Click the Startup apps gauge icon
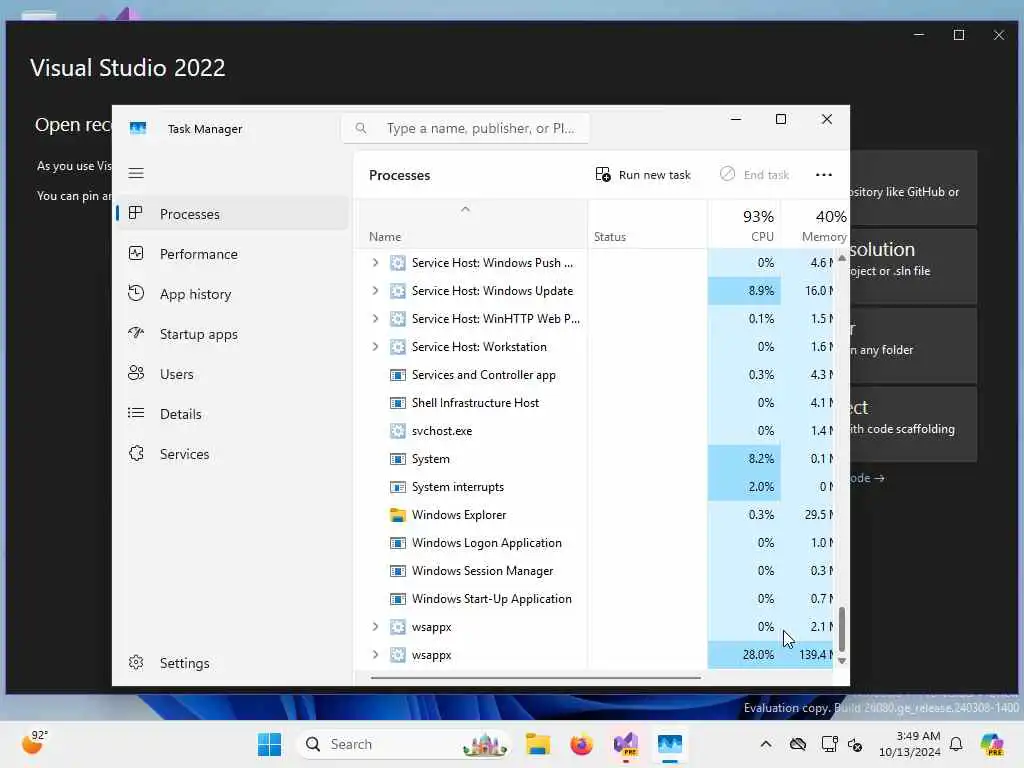Viewport: 1024px width, 768px height. 136,333
